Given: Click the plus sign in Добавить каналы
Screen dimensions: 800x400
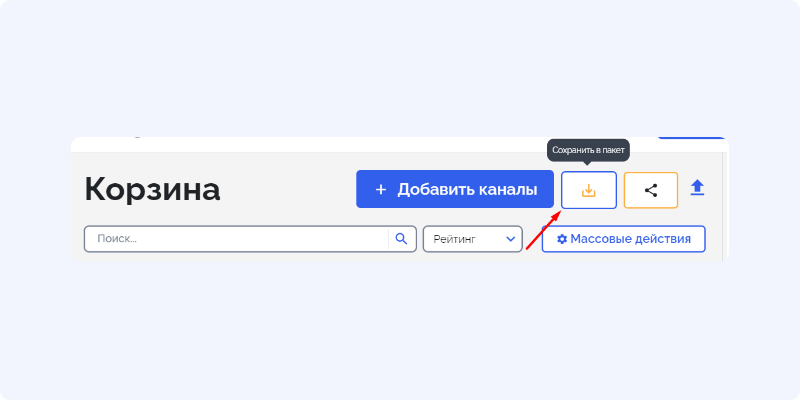Looking at the screenshot, I should [381, 190].
